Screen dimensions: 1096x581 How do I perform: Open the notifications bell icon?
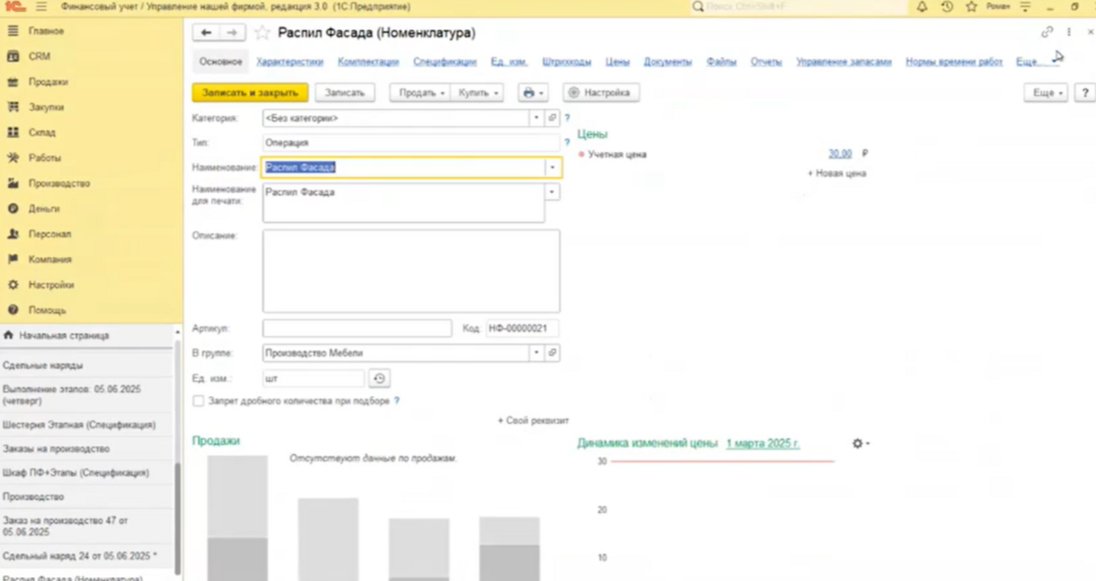922,7
